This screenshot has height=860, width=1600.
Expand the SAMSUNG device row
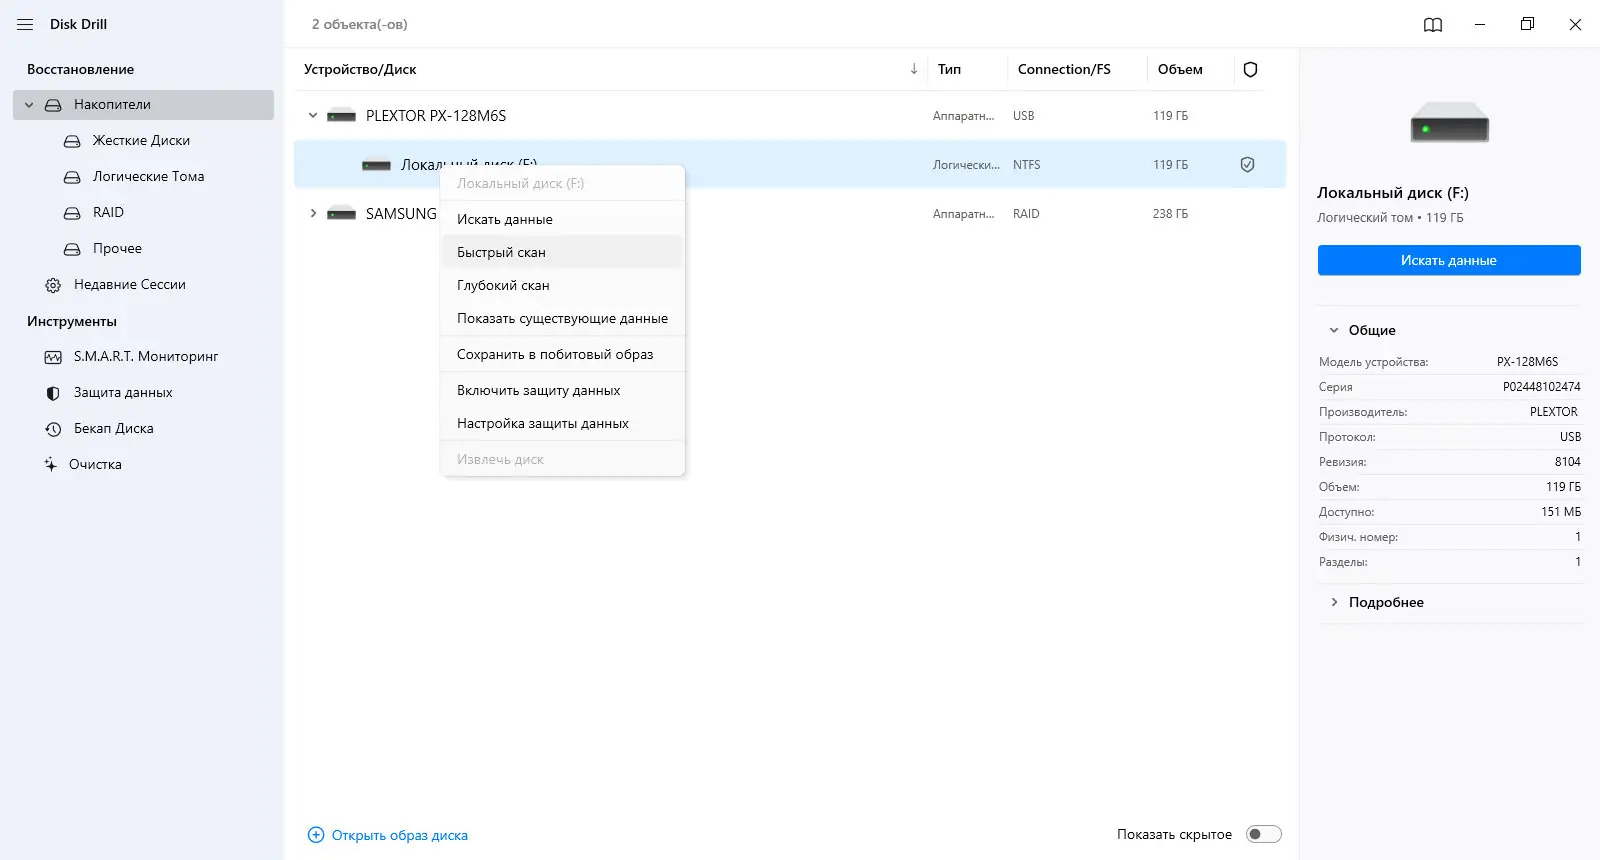pyautogui.click(x=313, y=214)
